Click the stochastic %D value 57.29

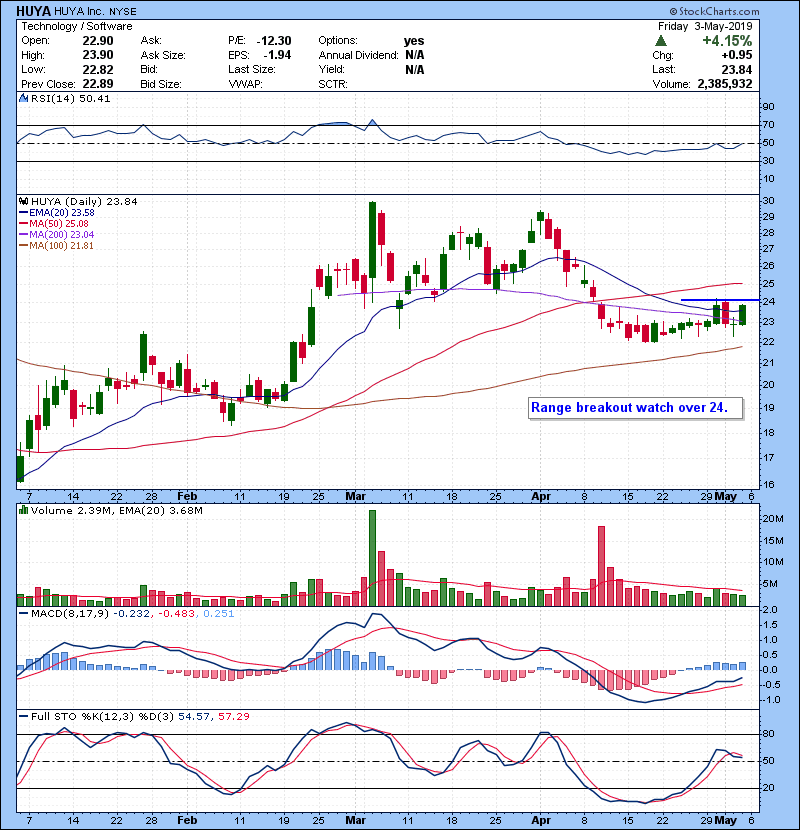(233, 716)
